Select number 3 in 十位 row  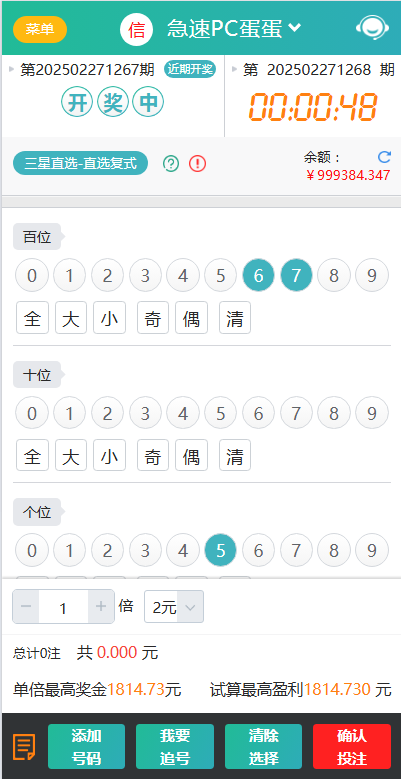(145, 413)
